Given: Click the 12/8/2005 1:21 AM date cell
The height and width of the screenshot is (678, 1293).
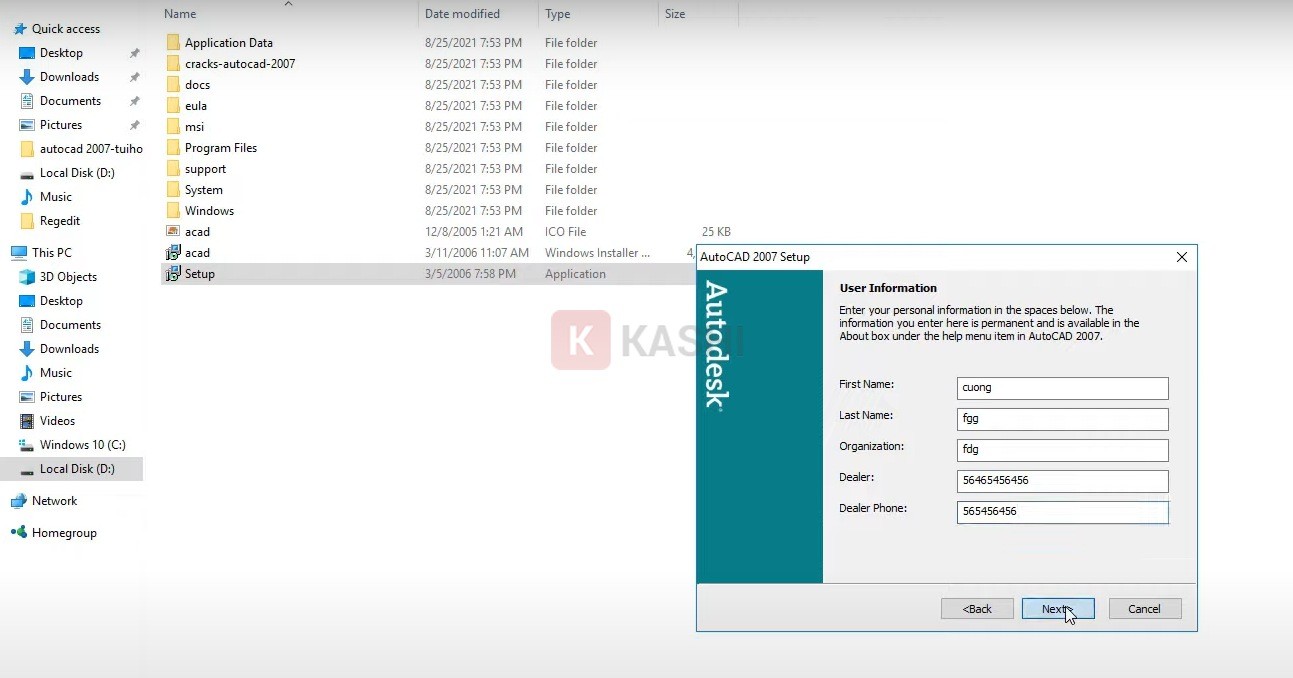Looking at the screenshot, I should (x=474, y=232).
